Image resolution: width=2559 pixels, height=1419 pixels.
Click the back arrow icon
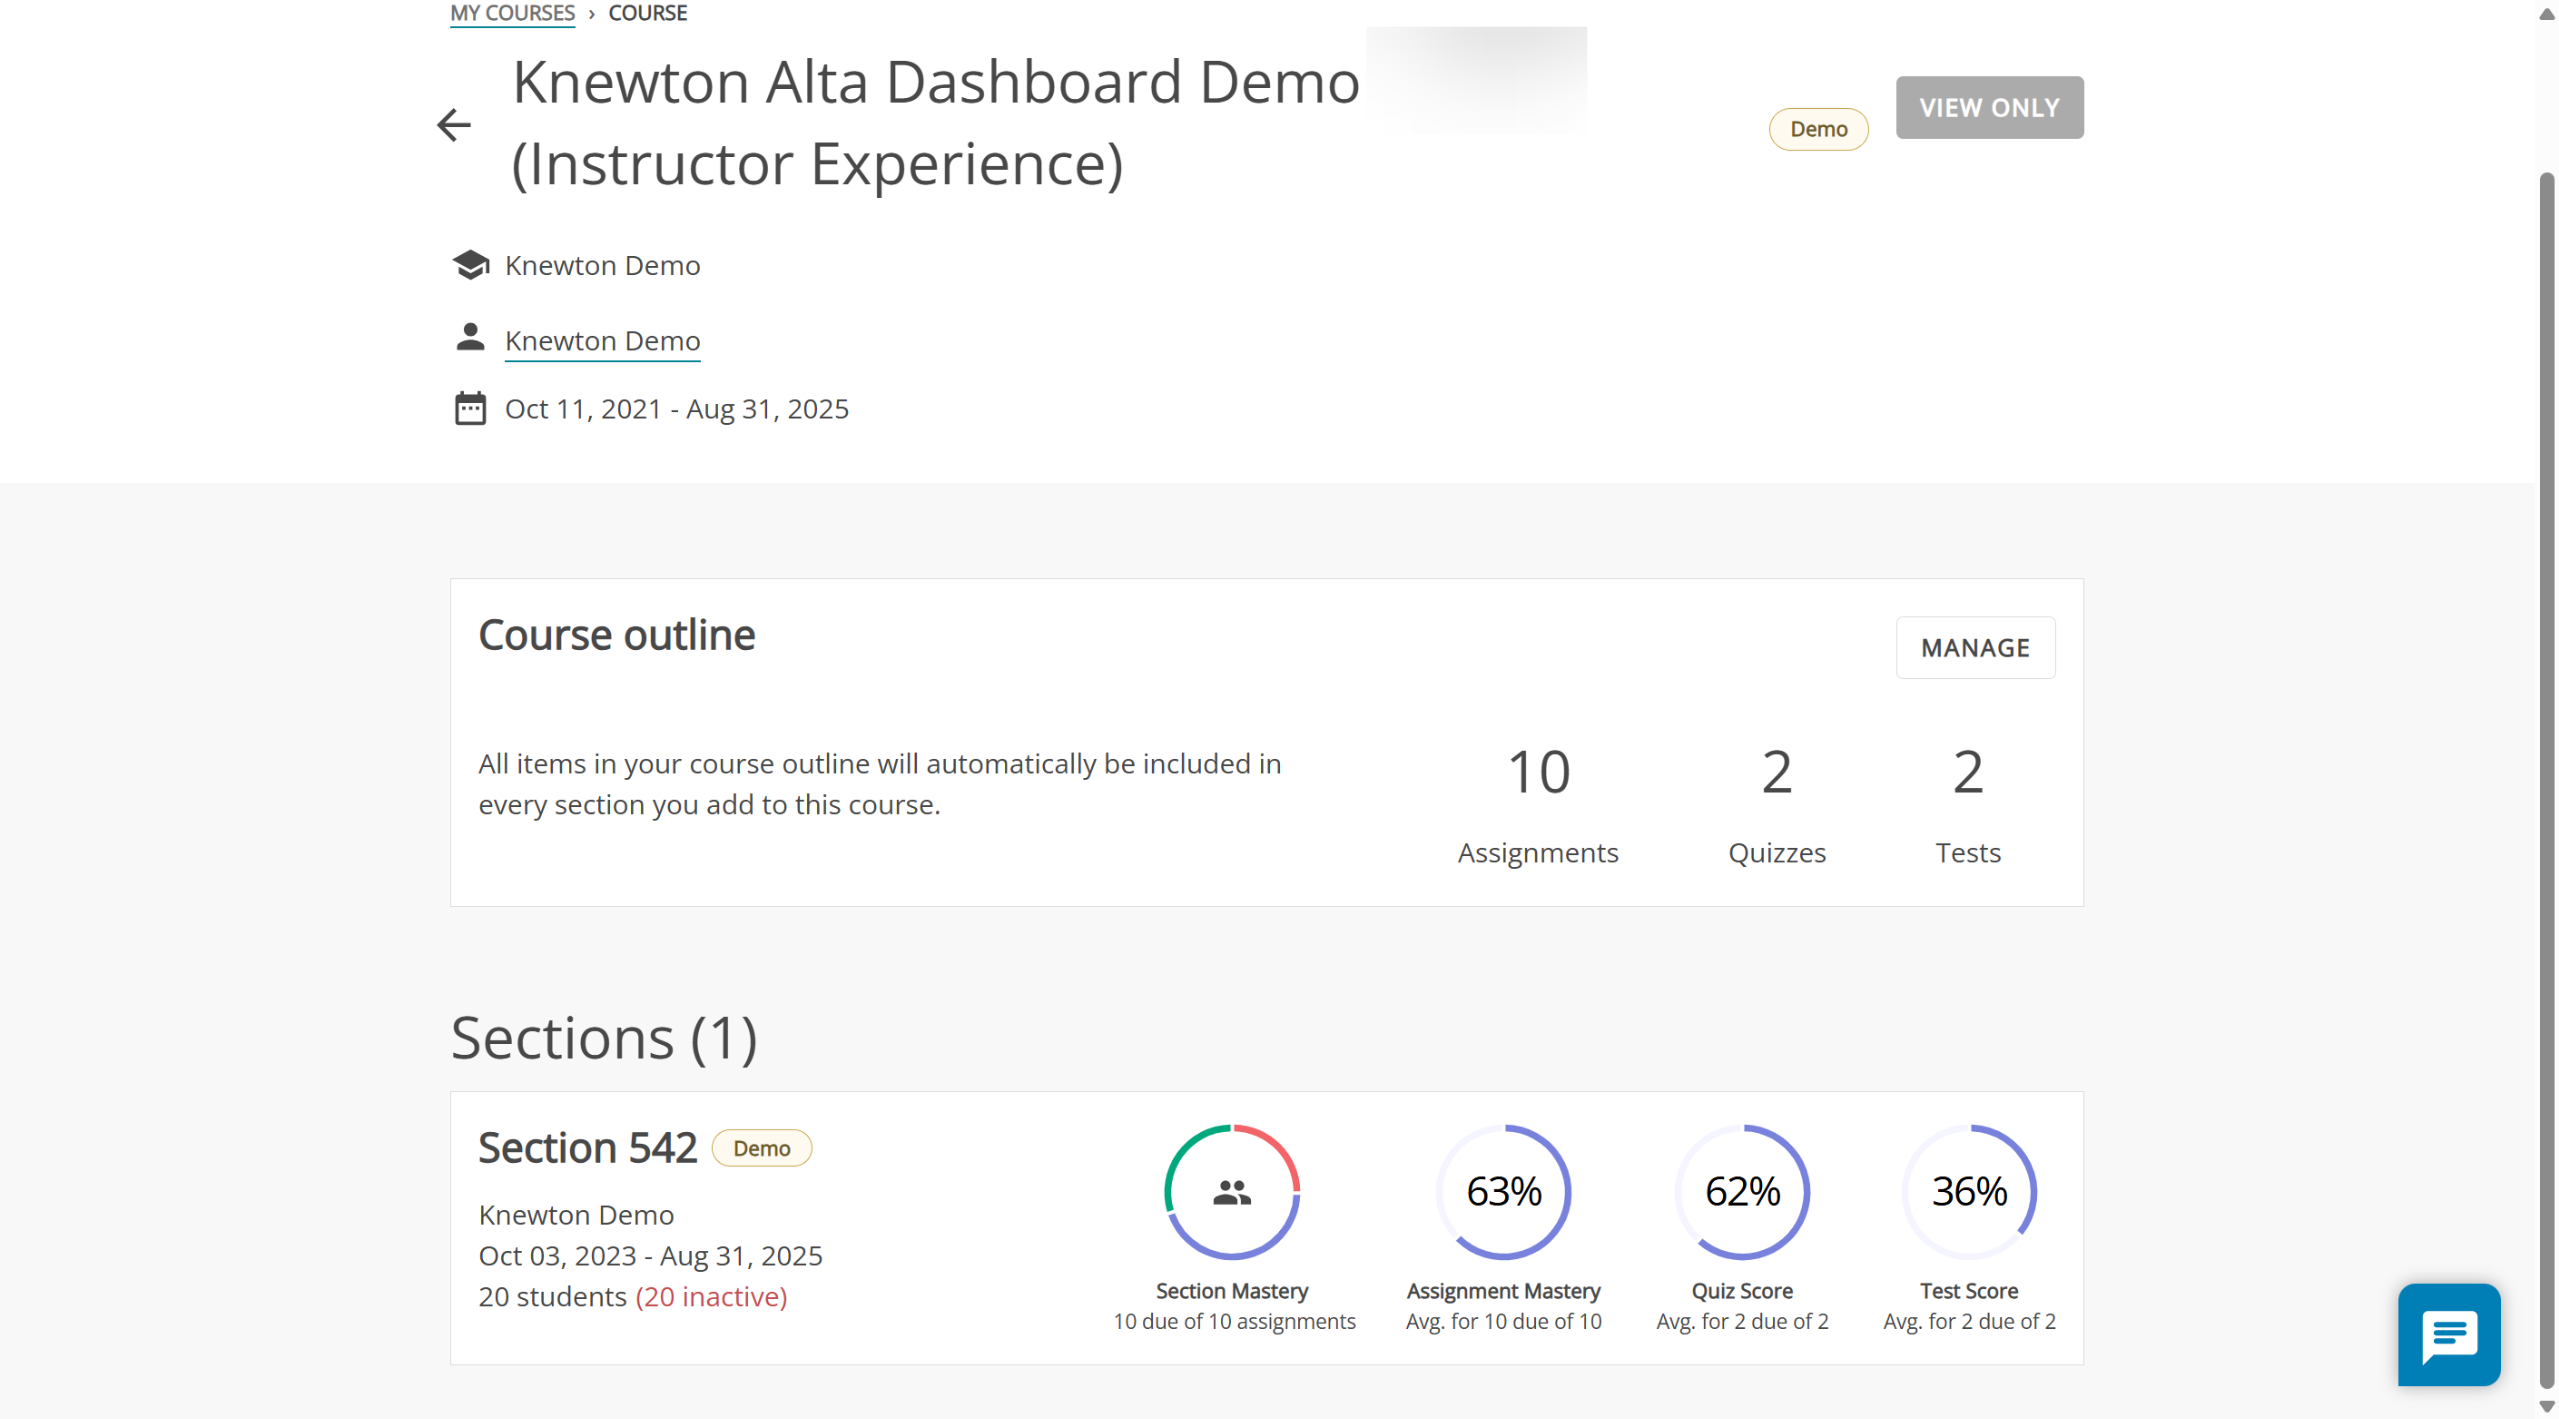coord(454,125)
